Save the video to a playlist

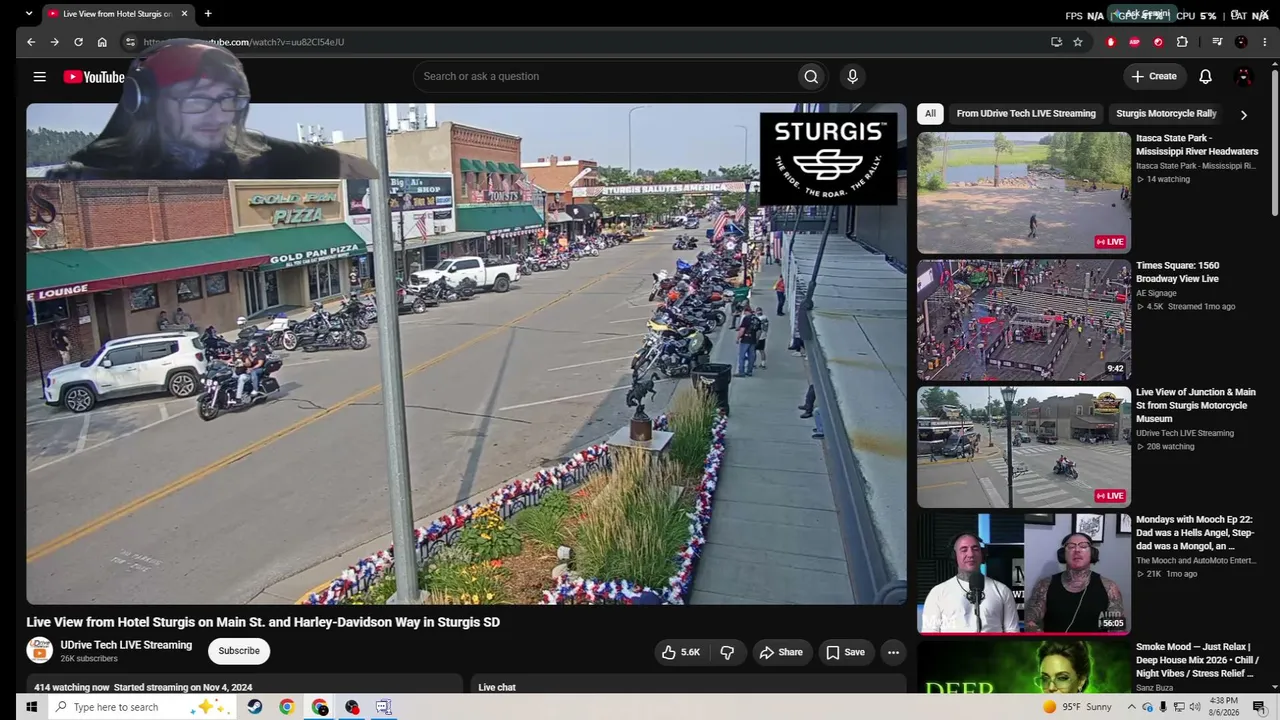(845, 652)
